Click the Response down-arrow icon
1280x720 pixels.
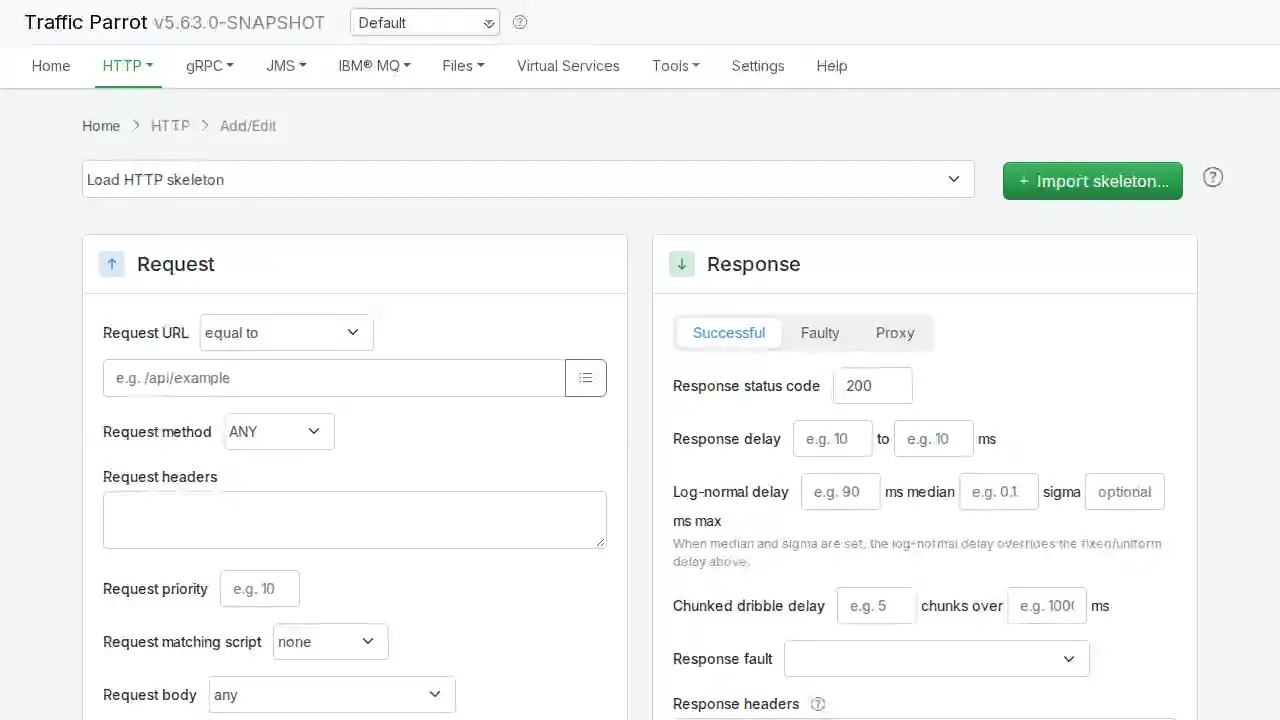pyautogui.click(x=682, y=264)
